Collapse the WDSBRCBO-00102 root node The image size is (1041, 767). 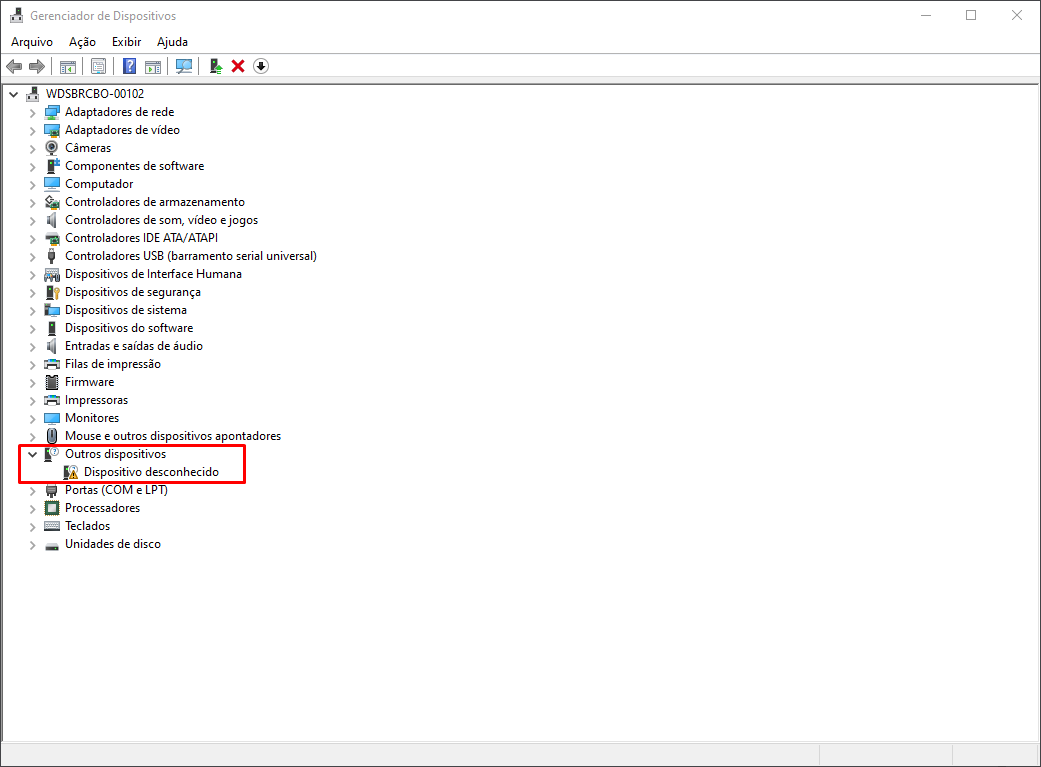(13, 94)
